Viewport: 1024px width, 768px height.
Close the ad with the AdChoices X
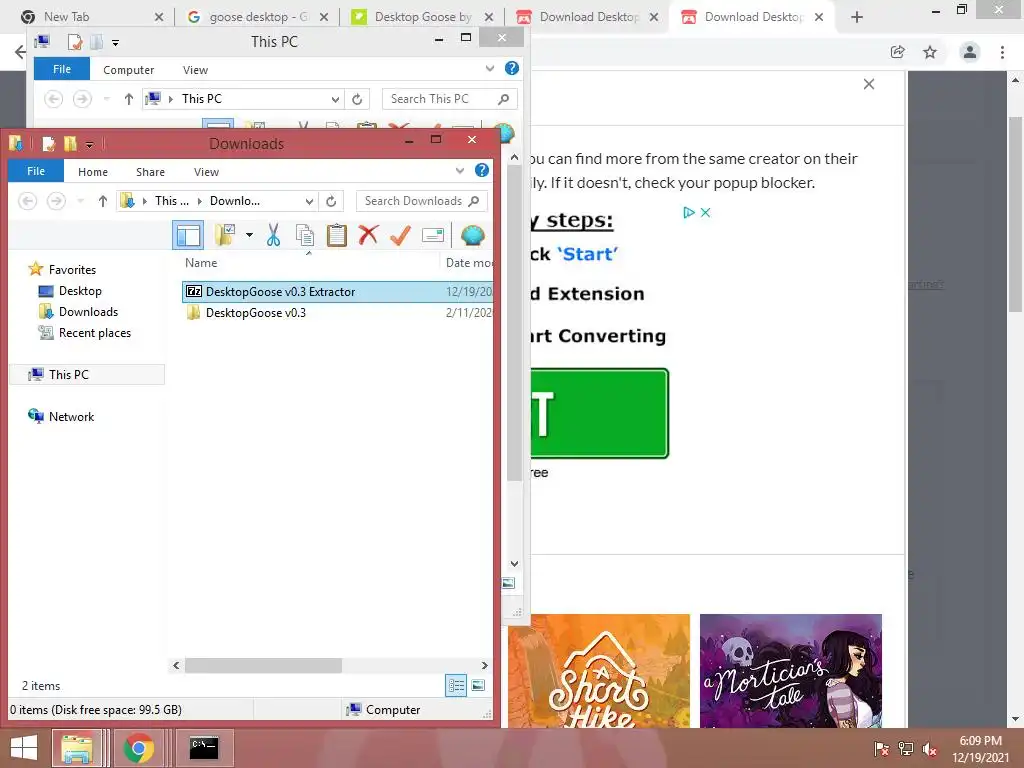pyautogui.click(x=705, y=212)
